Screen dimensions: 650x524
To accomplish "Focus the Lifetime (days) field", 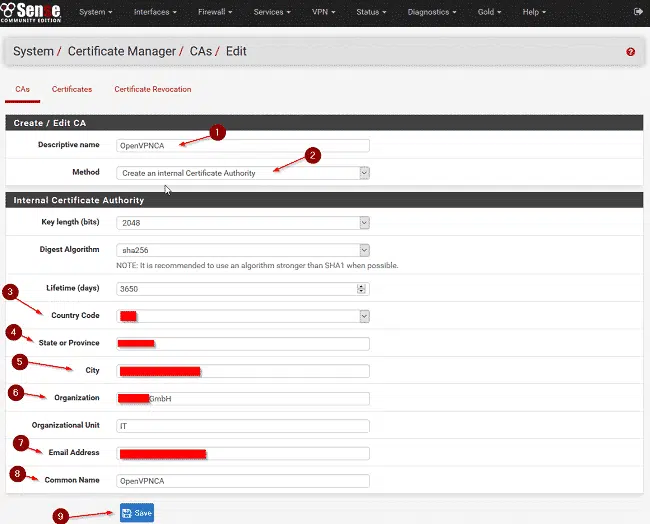I will point(243,289).
